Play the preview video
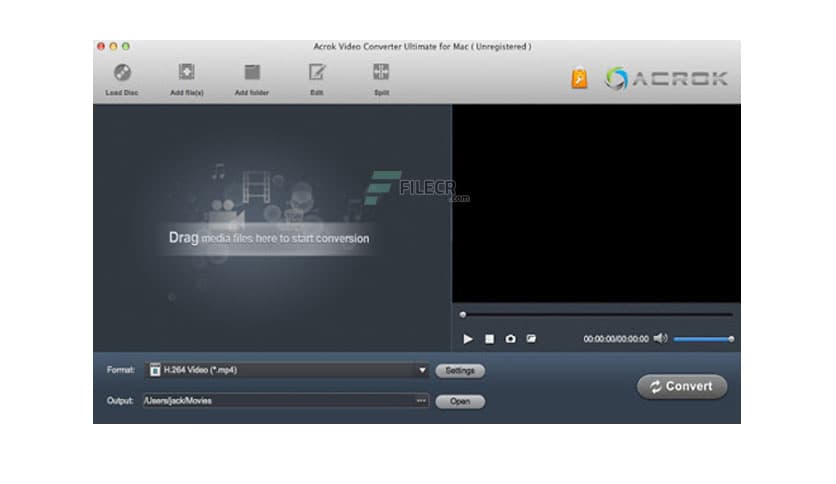The width and height of the screenshot is (836, 484). (x=468, y=339)
